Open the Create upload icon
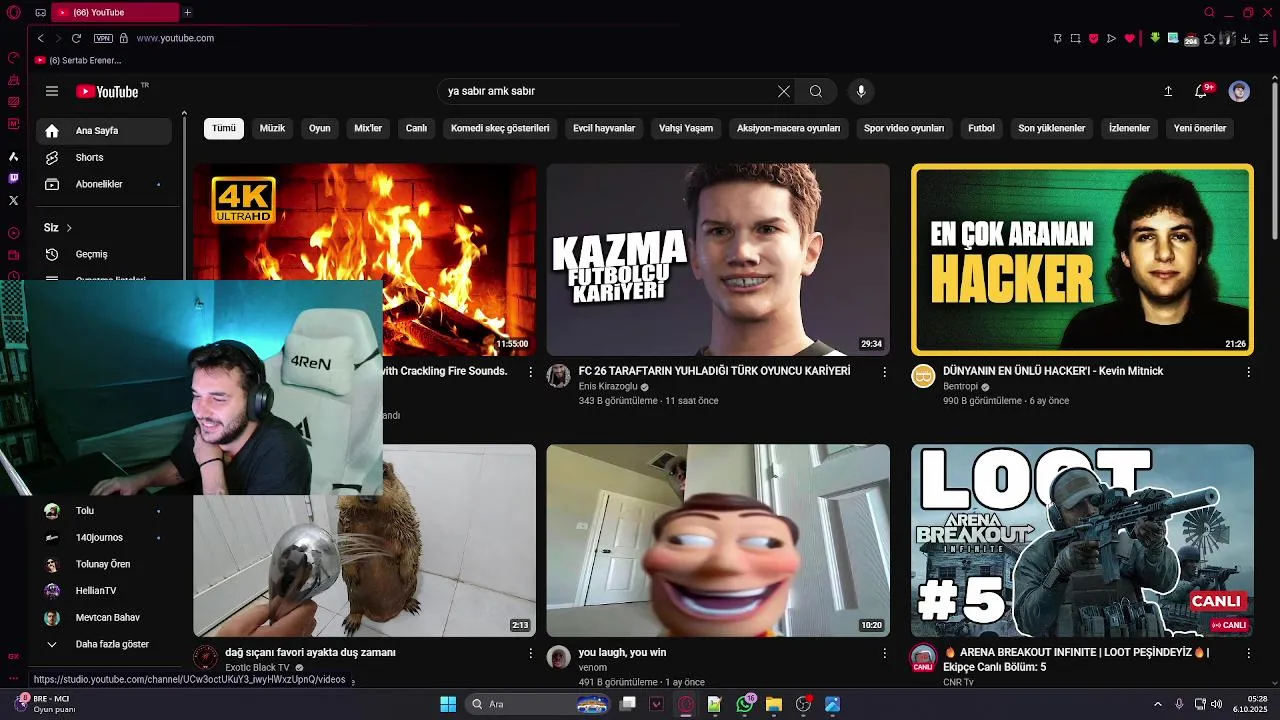Image resolution: width=1280 pixels, height=720 pixels. [x=1168, y=91]
